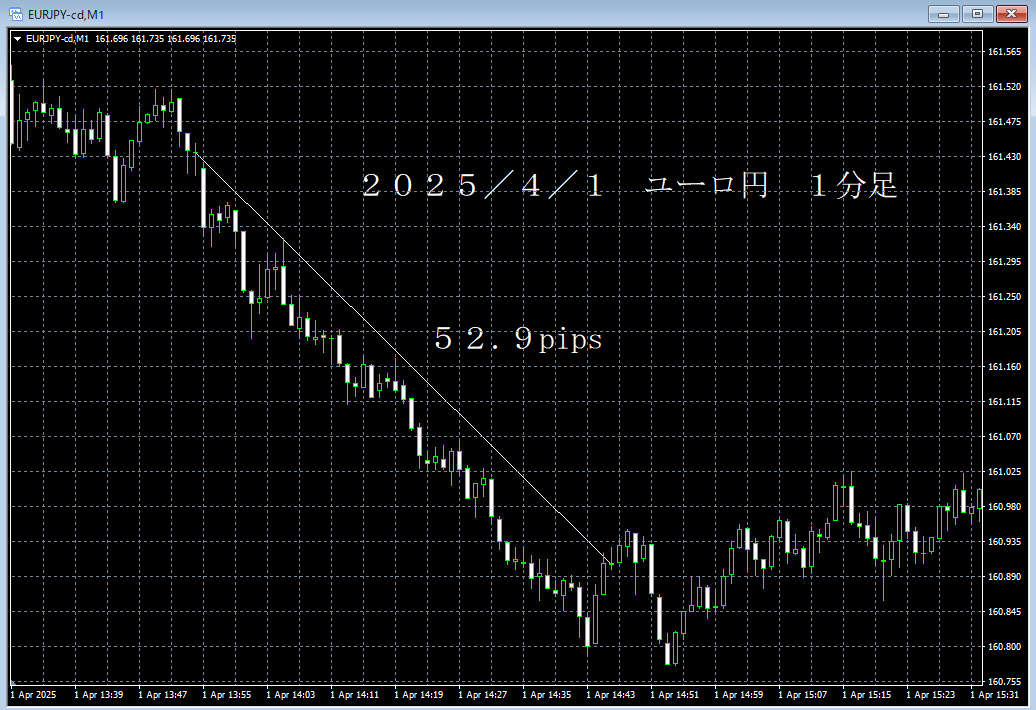Click the 1 Apr 14:11 time label
The height and width of the screenshot is (710, 1036).
click(355, 695)
